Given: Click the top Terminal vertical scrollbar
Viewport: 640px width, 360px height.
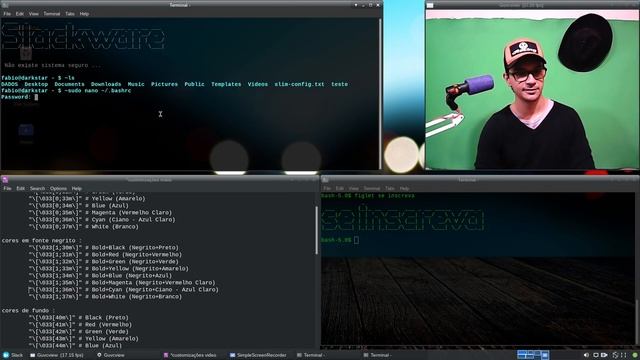Looking at the screenshot, I should (x=381, y=93).
